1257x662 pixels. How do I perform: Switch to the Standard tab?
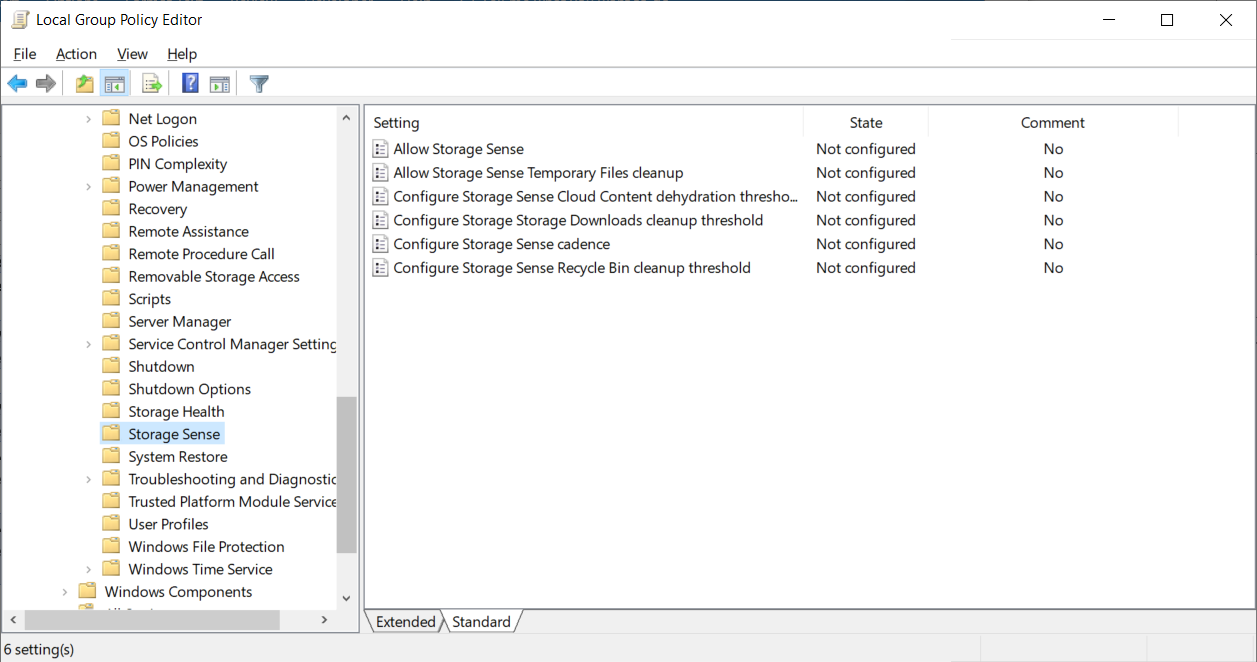tap(481, 622)
